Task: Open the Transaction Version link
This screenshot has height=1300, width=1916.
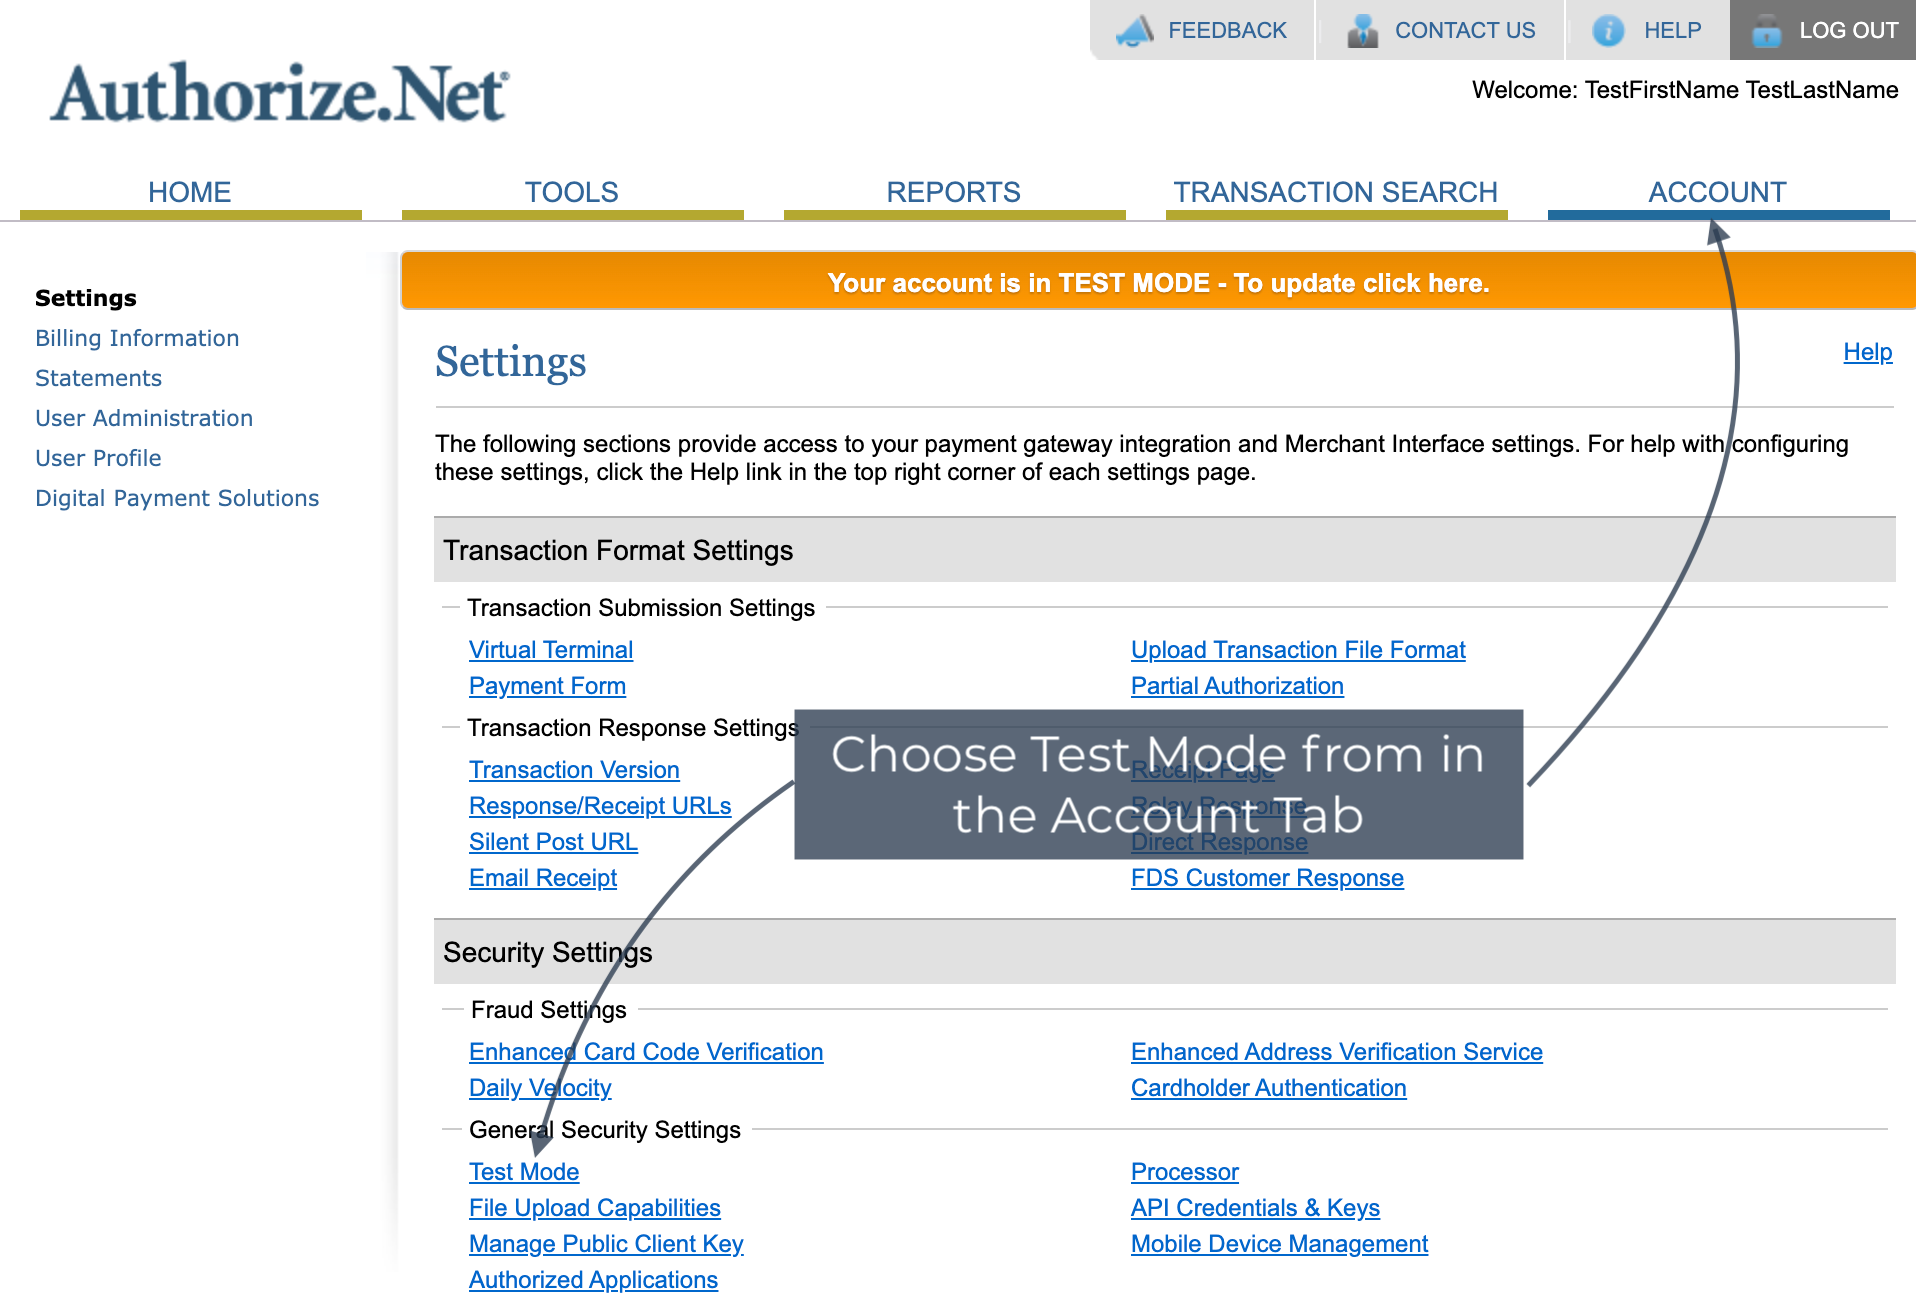Action: [574, 770]
